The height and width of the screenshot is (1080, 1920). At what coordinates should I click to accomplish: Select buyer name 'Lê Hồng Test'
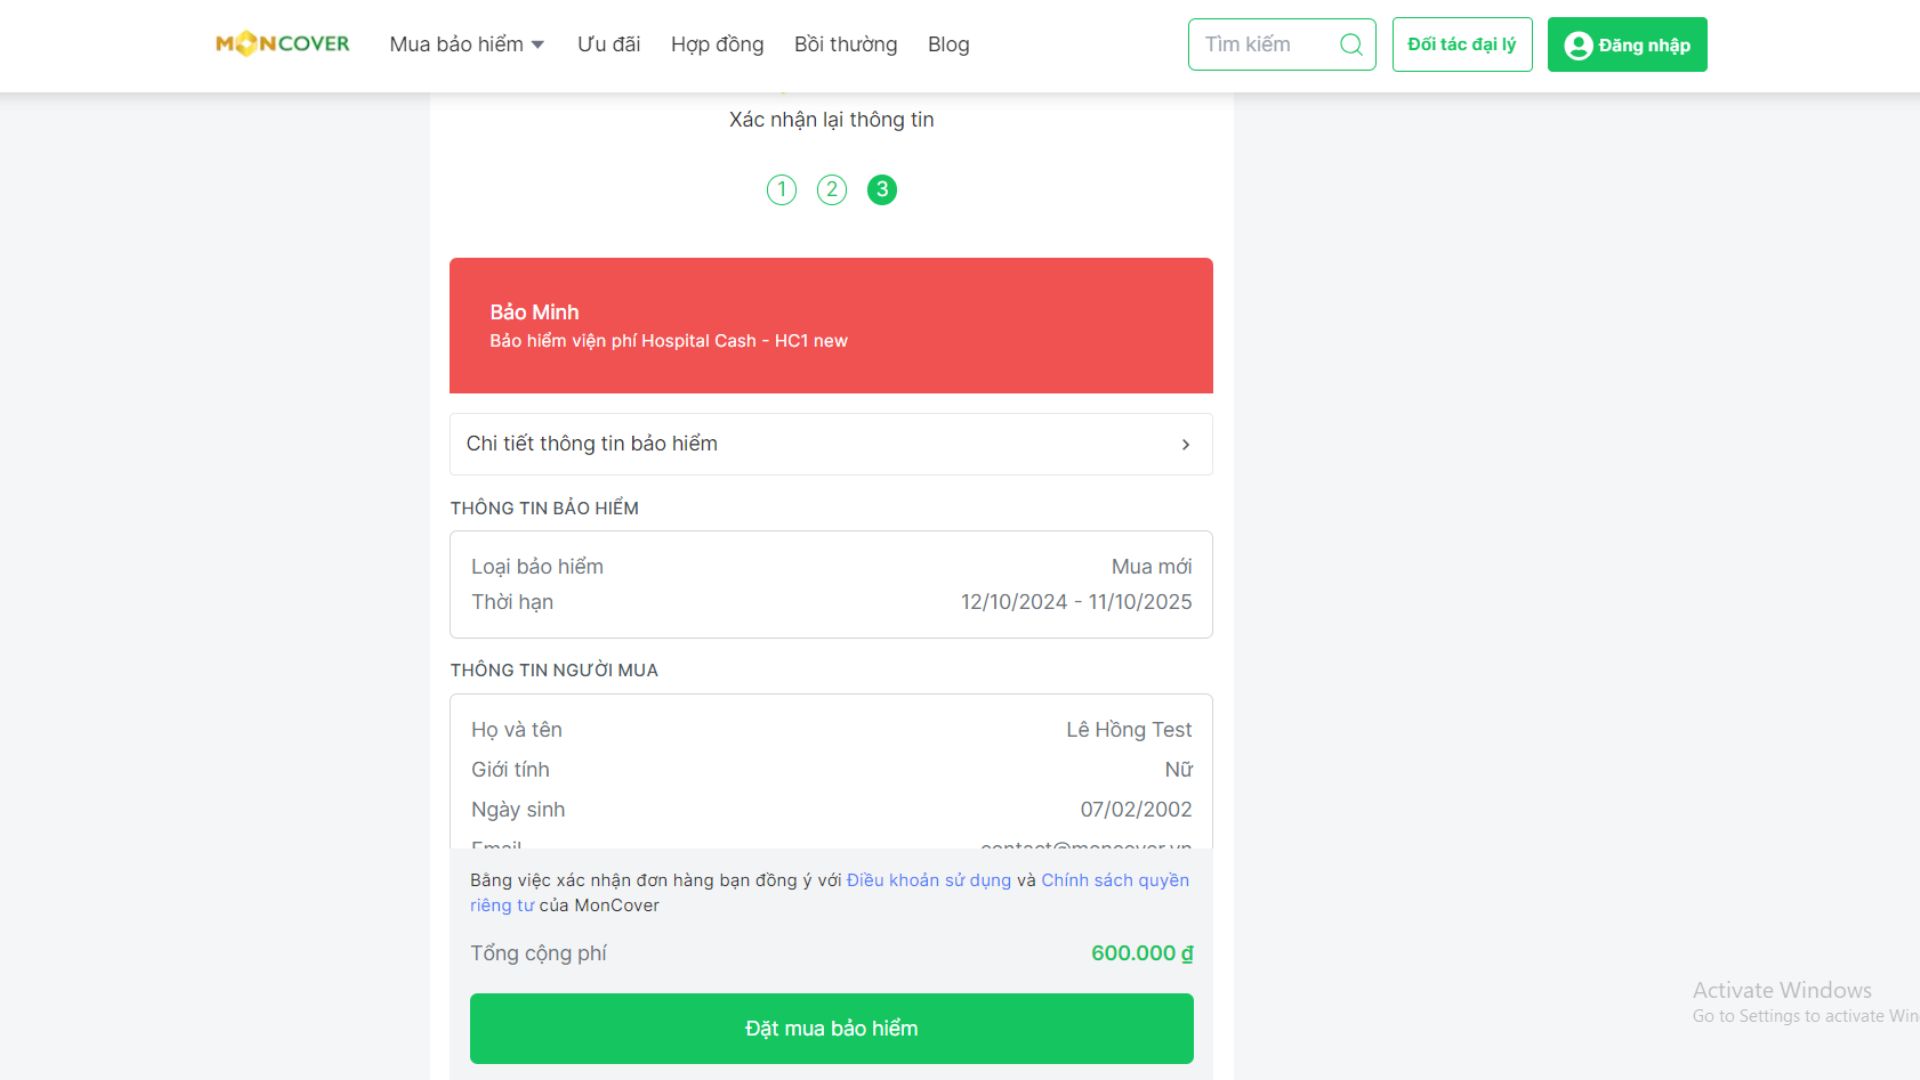tap(1128, 729)
